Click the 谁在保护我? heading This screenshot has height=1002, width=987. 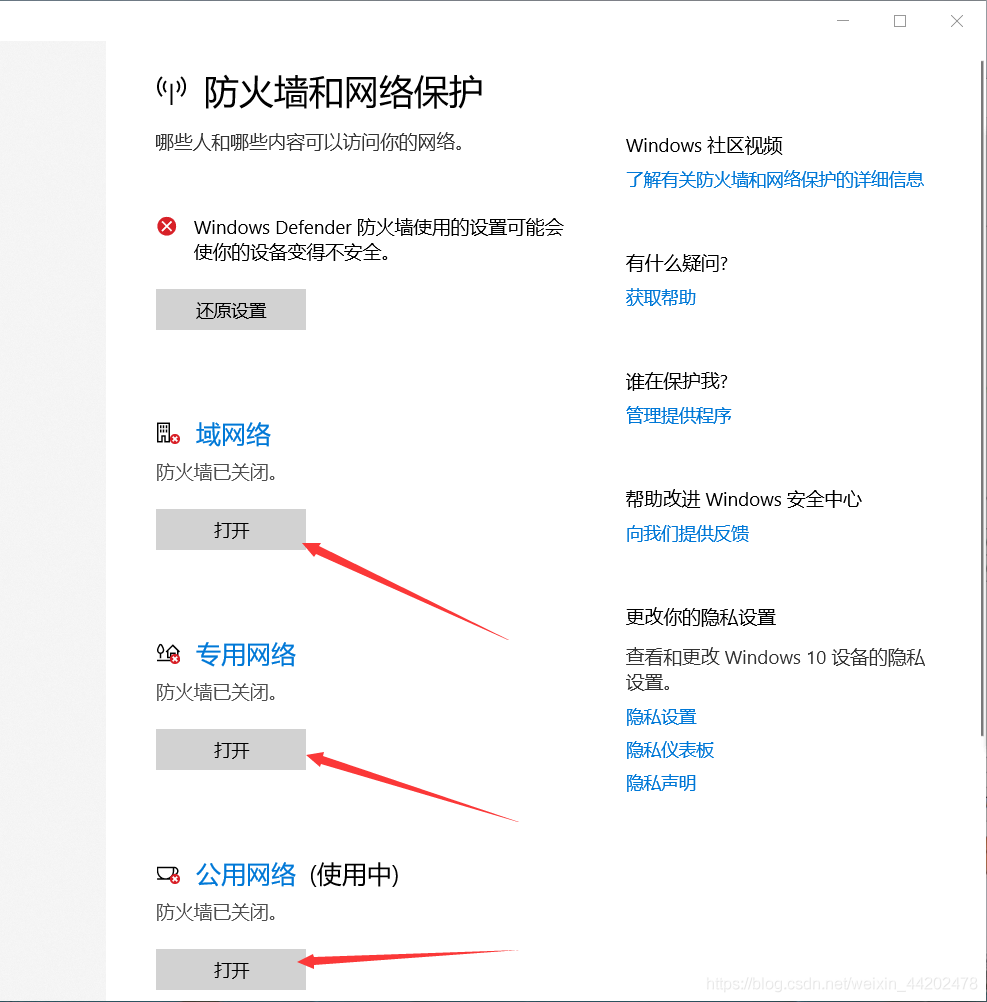point(677,382)
